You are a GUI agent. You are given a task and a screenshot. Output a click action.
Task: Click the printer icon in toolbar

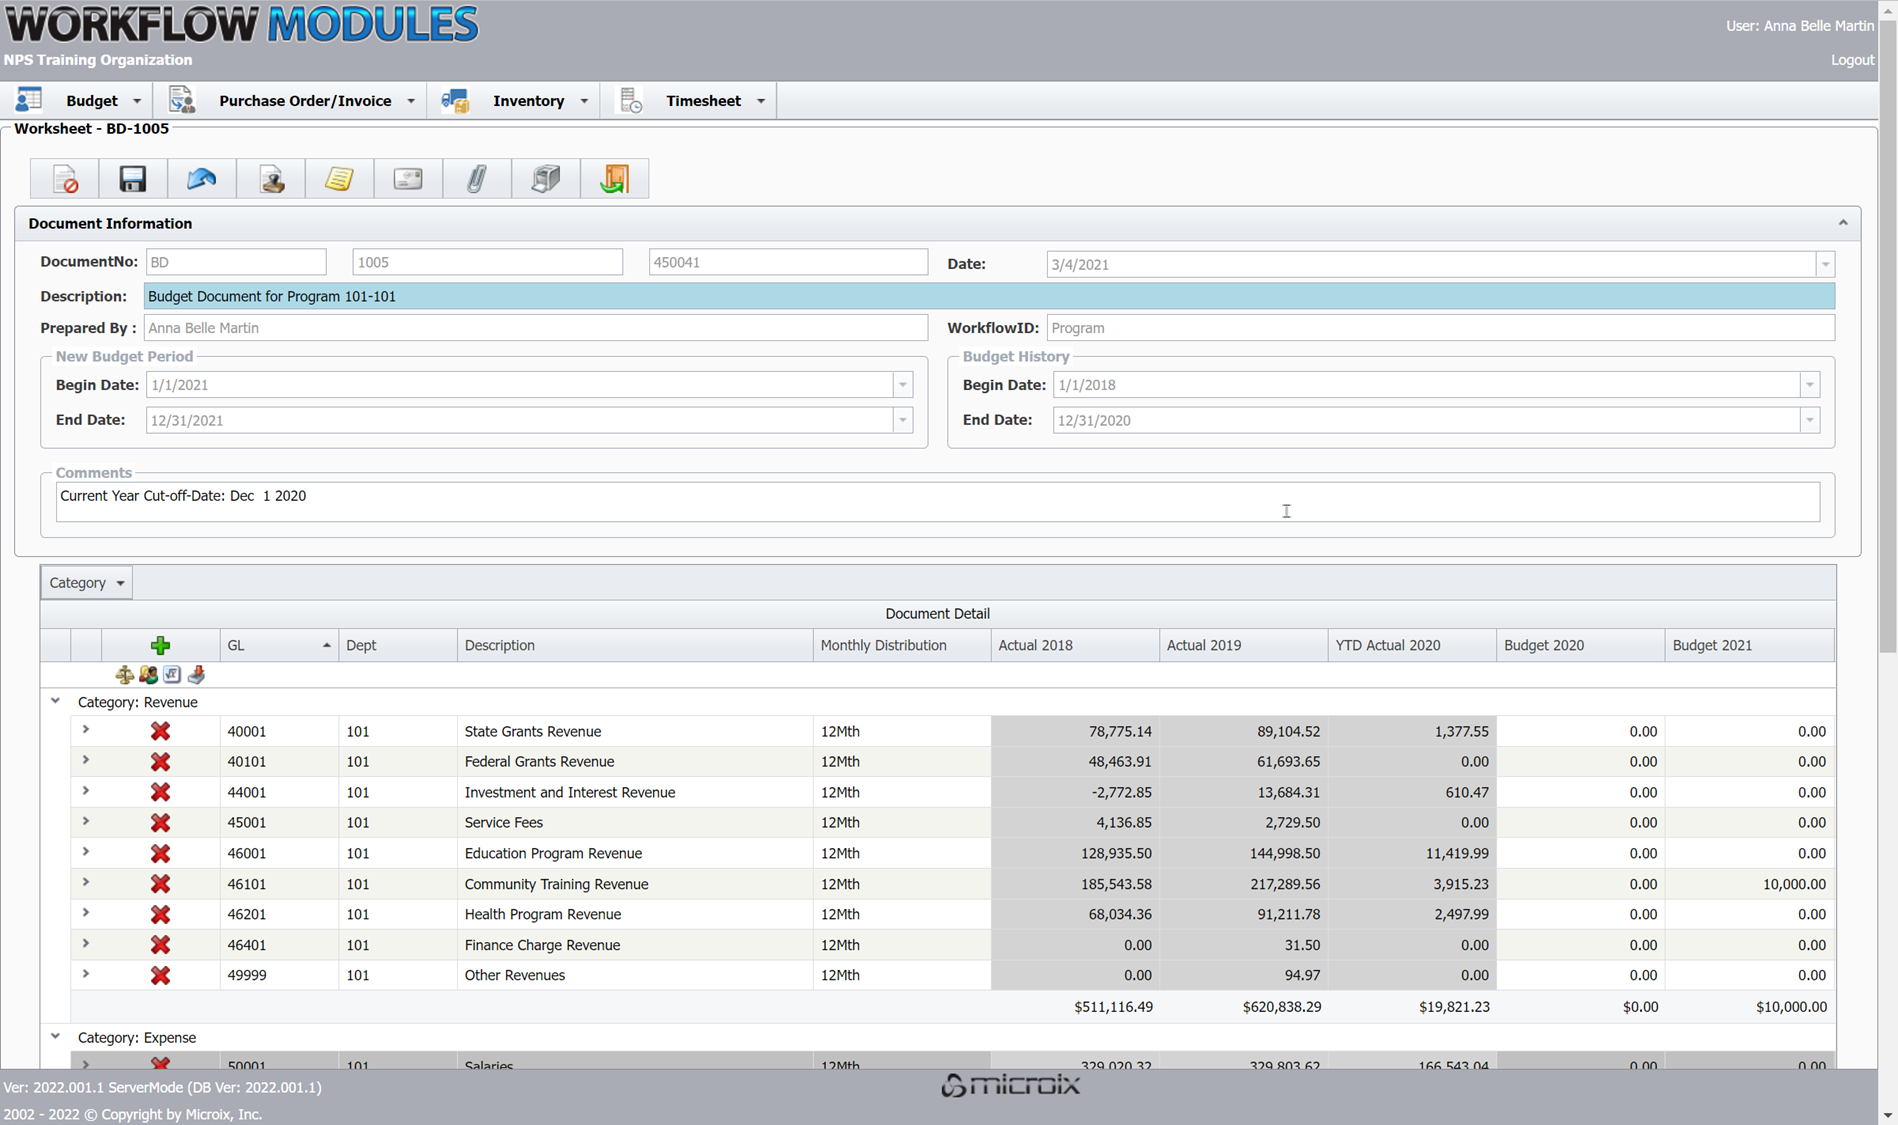545,179
